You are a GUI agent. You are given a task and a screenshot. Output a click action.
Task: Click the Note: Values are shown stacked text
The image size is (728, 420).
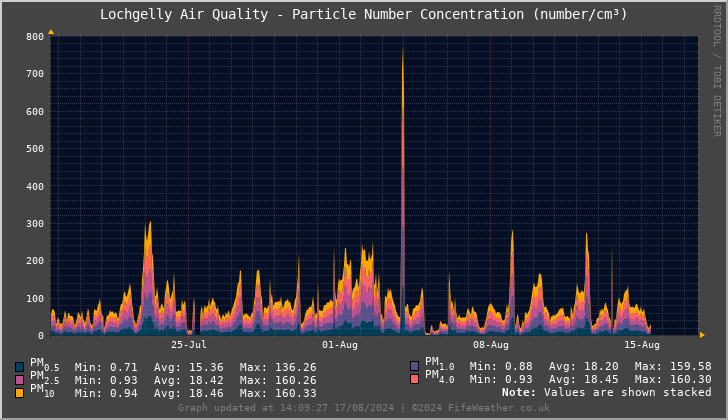point(606,392)
